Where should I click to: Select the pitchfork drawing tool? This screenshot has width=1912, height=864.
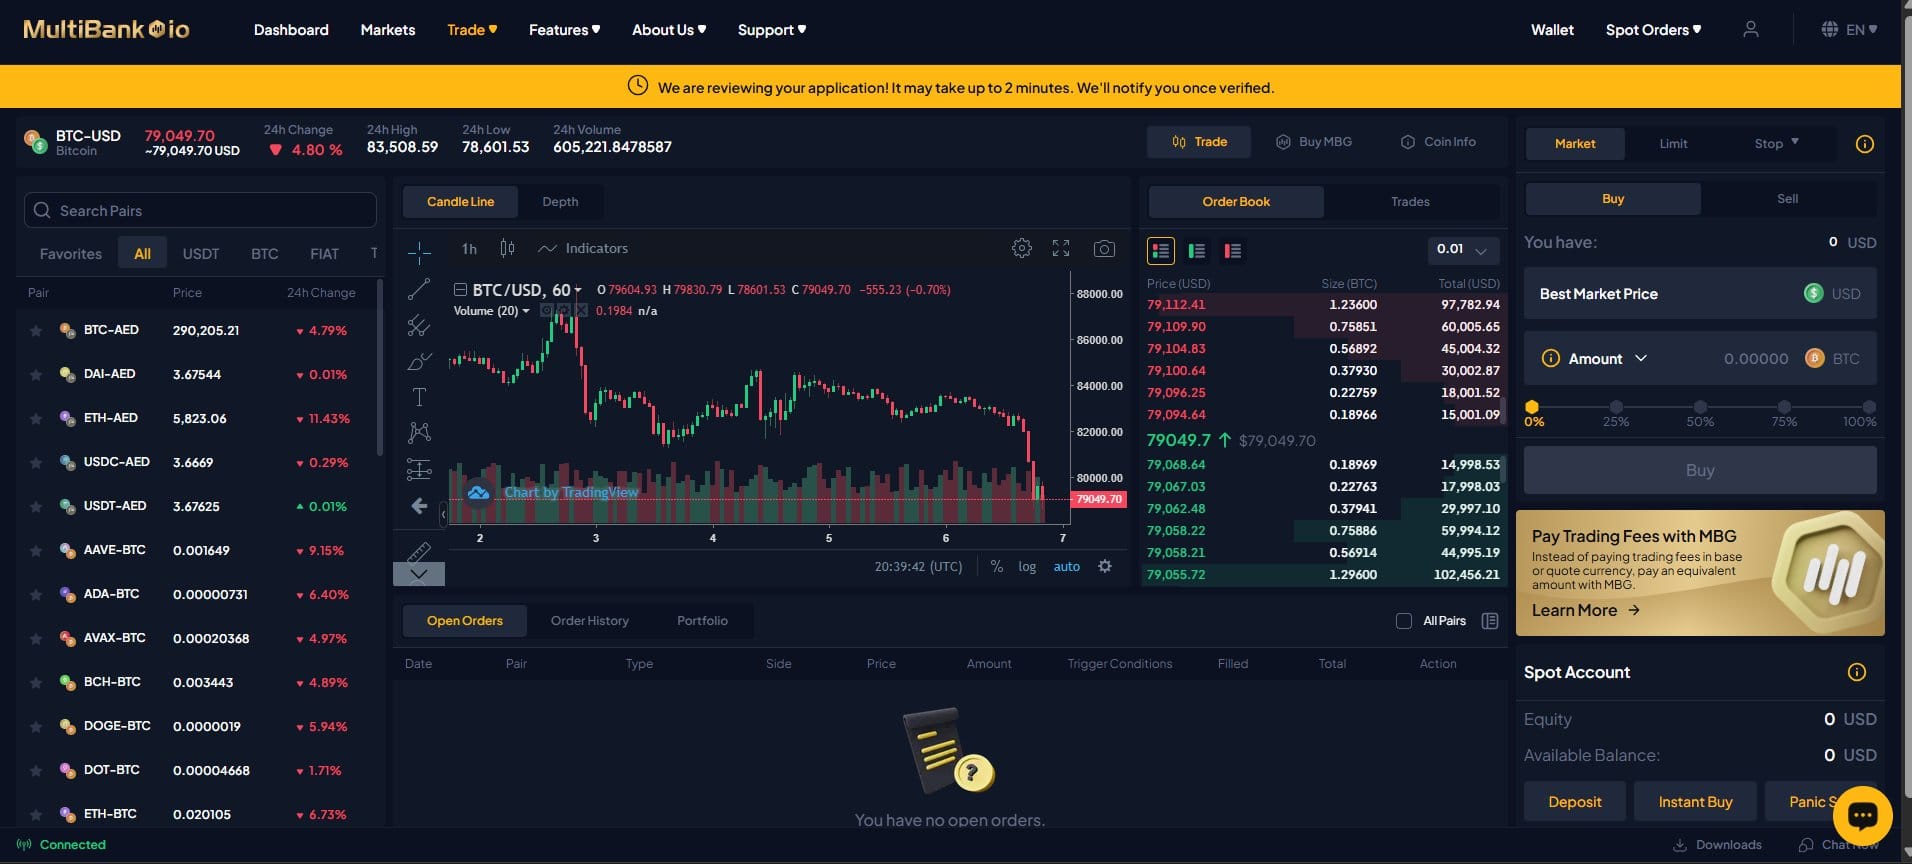tap(419, 325)
